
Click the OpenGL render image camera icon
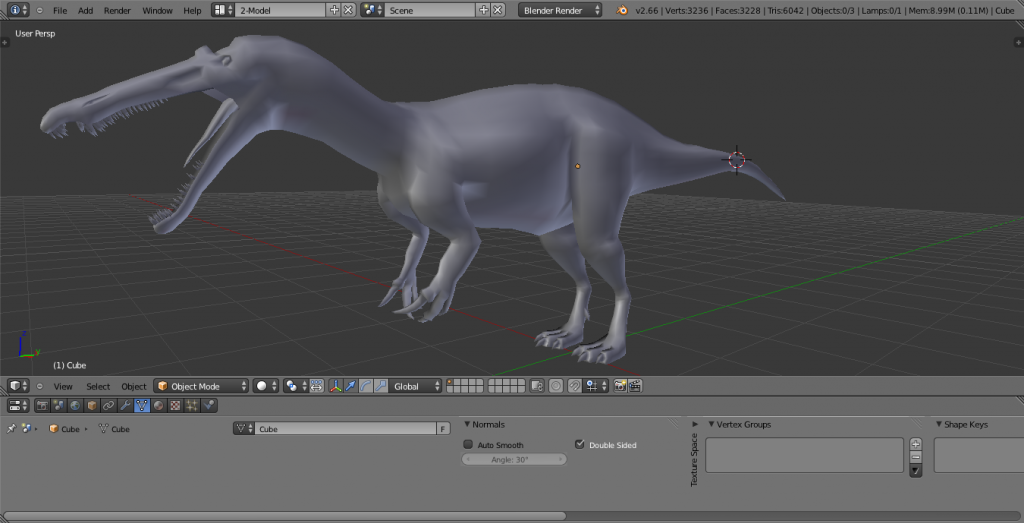pyautogui.click(x=620, y=386)
